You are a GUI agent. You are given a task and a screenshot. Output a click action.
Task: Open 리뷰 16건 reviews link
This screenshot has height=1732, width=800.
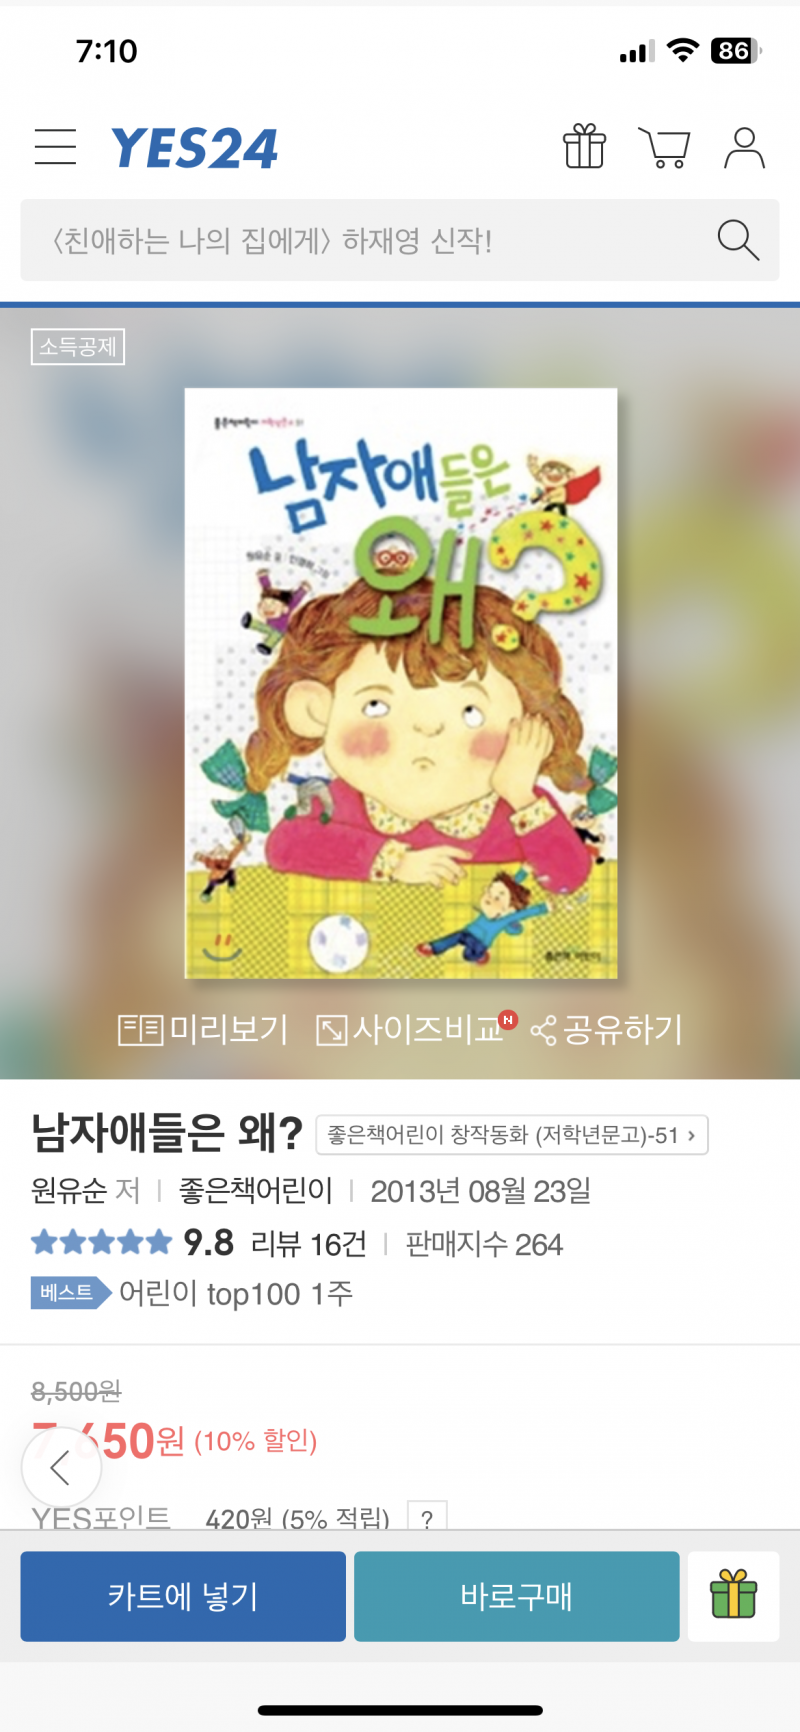point(308,1244)
